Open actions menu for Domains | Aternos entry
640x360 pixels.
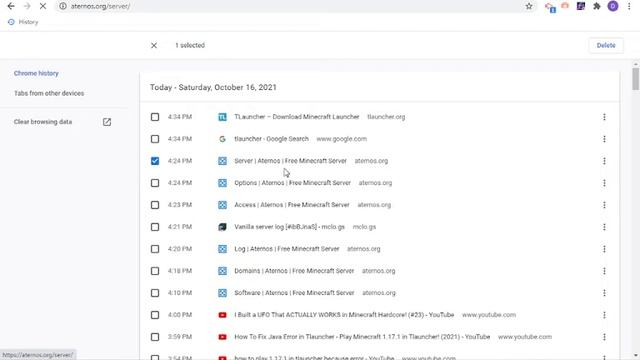tap(604, 271)
